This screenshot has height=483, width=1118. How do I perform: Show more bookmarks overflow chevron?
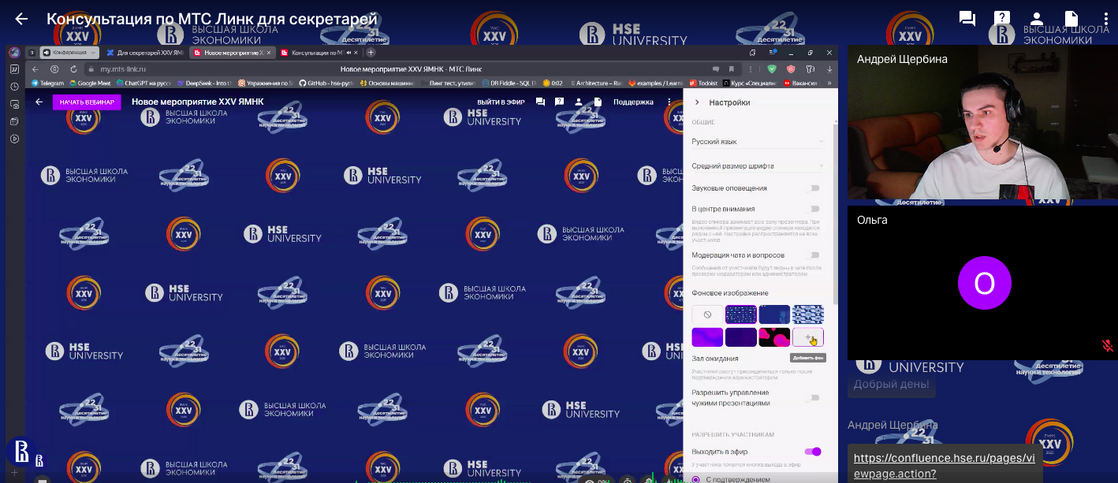[x=829, y=83]
